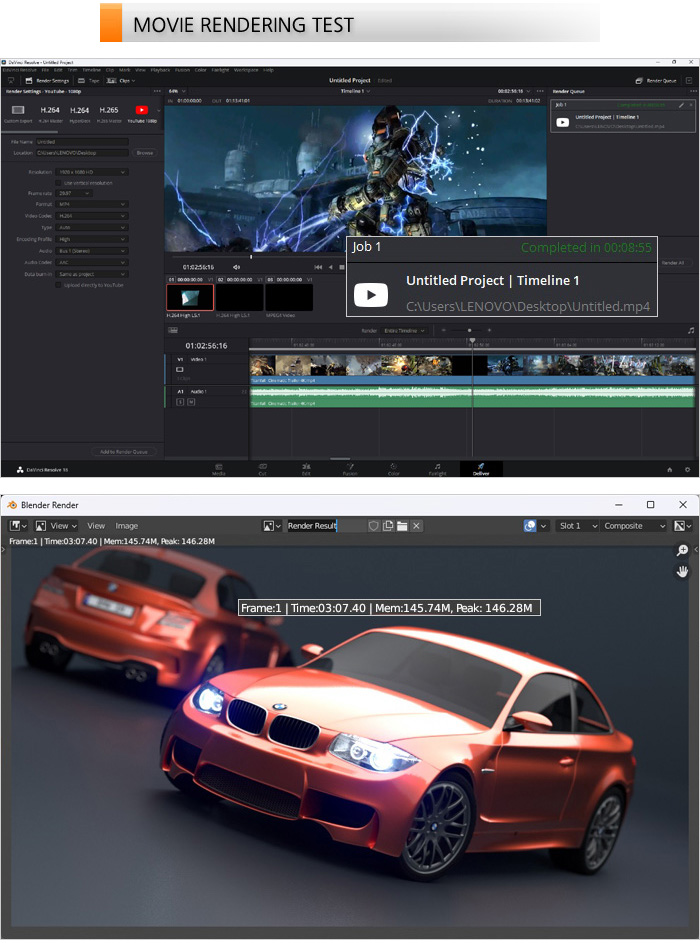
Task: Unlink Render Result with X icon
Action: point(416,526)
